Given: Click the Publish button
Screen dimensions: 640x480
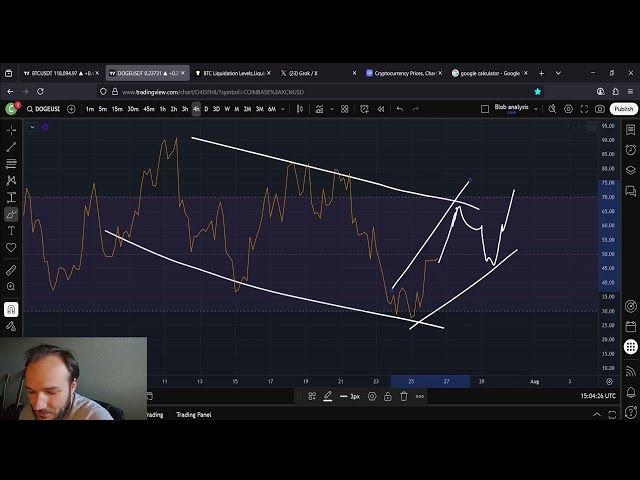Looking at the screenshot, I should 624,109.
